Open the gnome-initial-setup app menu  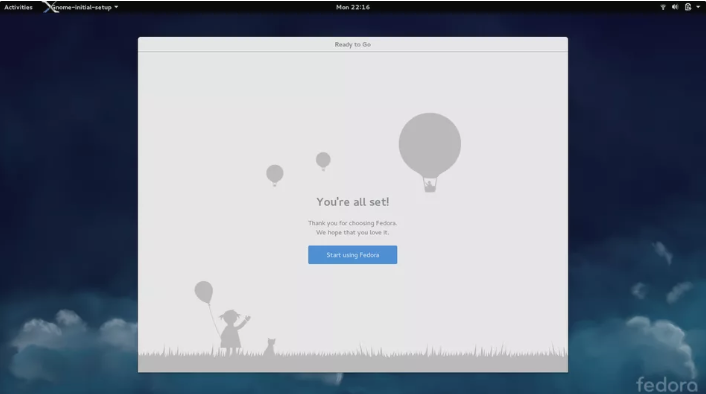(81, 7)
